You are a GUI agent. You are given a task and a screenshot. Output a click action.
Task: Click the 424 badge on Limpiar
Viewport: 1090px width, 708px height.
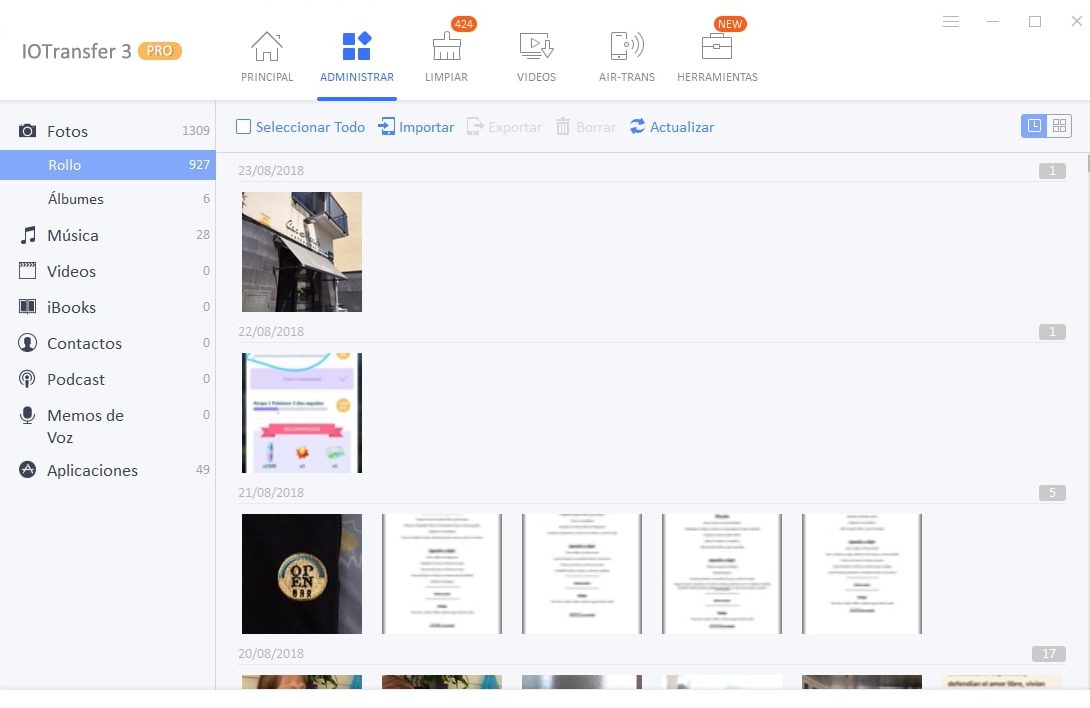(463, 24)
